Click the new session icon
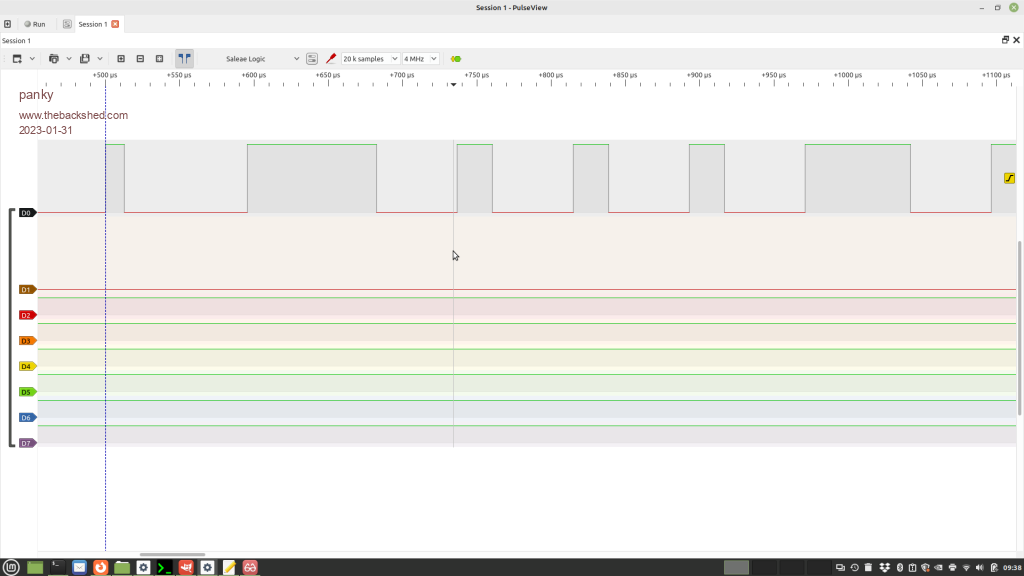Screen dimensions: 1024x576 click(x=8, y=24)
